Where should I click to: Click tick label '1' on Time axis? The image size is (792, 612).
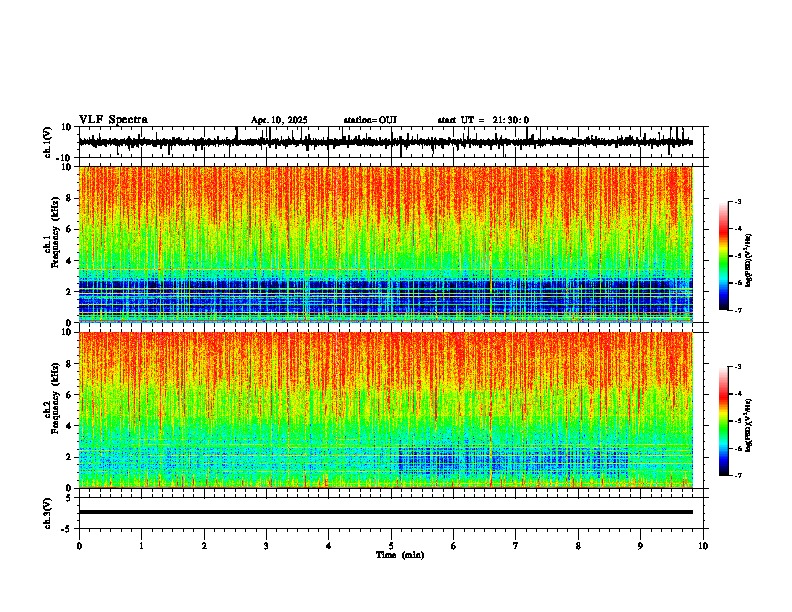[142, 546]
